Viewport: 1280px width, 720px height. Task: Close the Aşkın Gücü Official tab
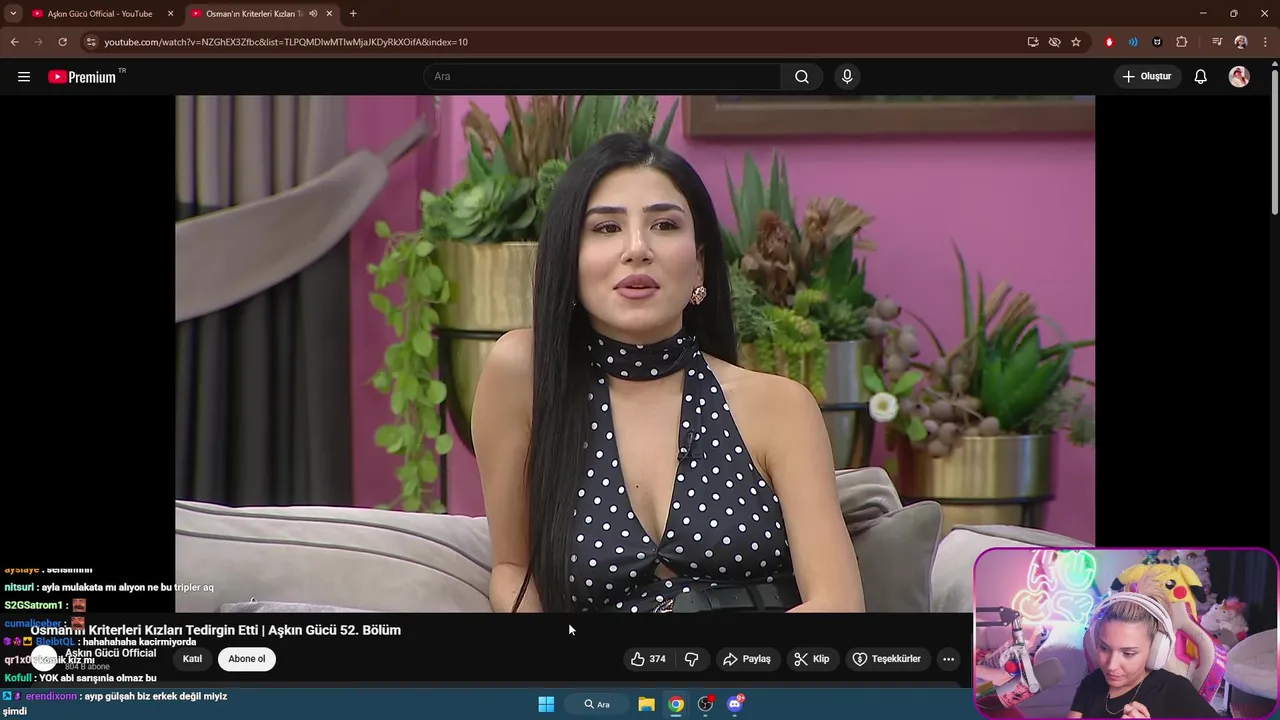[x=170, y=14]
